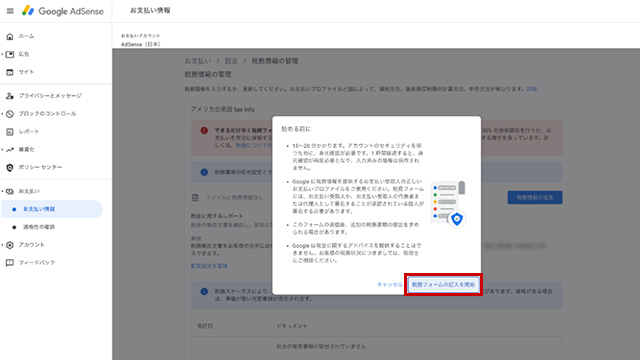
Task: Open フィードバック via its speech-bubble icon
Action: click(x=10, y=263)
